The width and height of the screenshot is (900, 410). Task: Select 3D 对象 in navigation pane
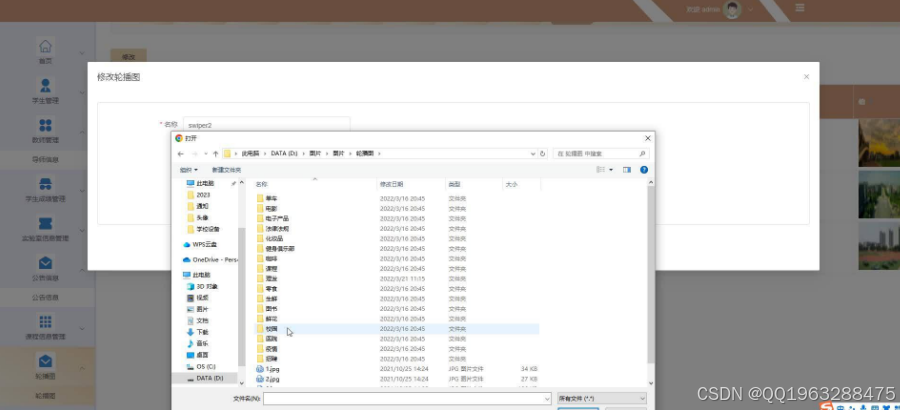tap(202, 286)
